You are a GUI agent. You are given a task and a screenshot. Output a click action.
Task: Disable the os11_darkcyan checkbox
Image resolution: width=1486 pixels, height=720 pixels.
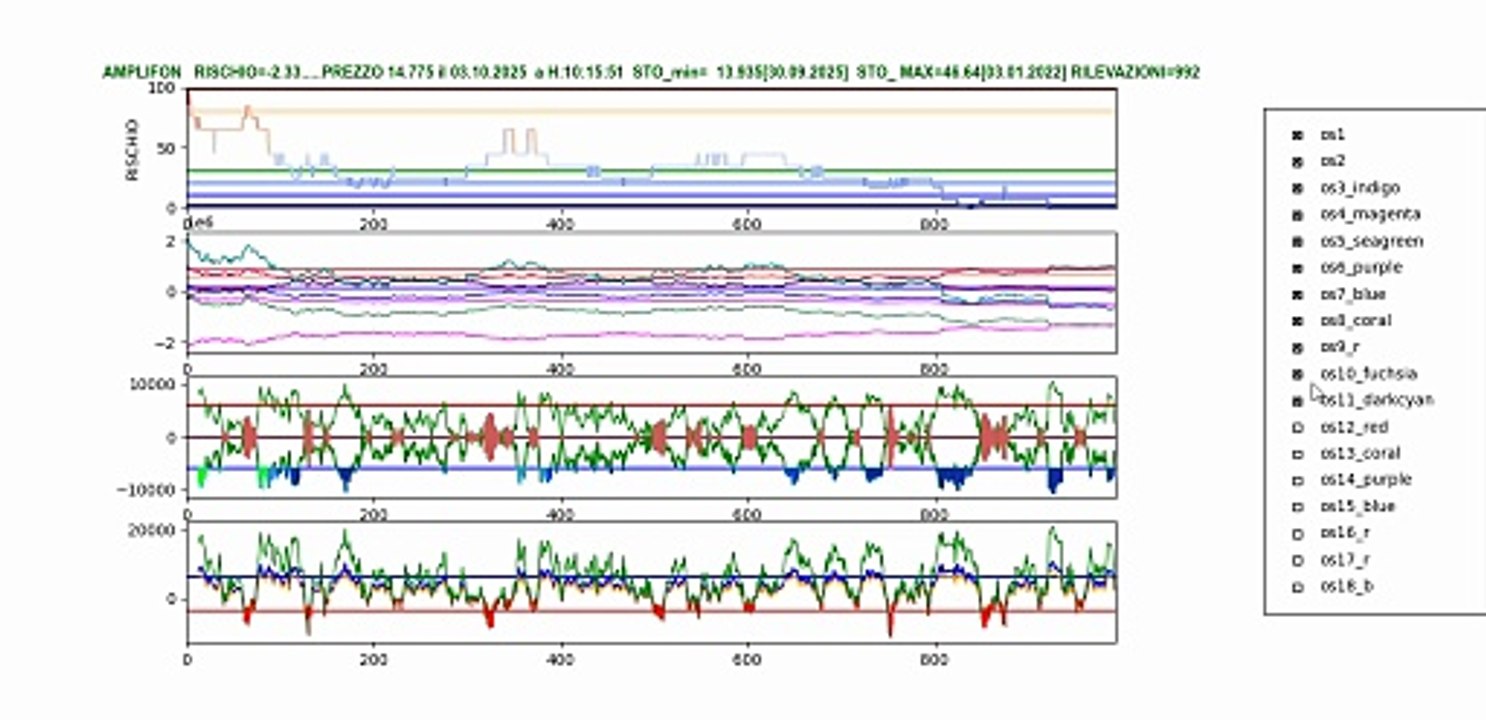pos(1297,400)
